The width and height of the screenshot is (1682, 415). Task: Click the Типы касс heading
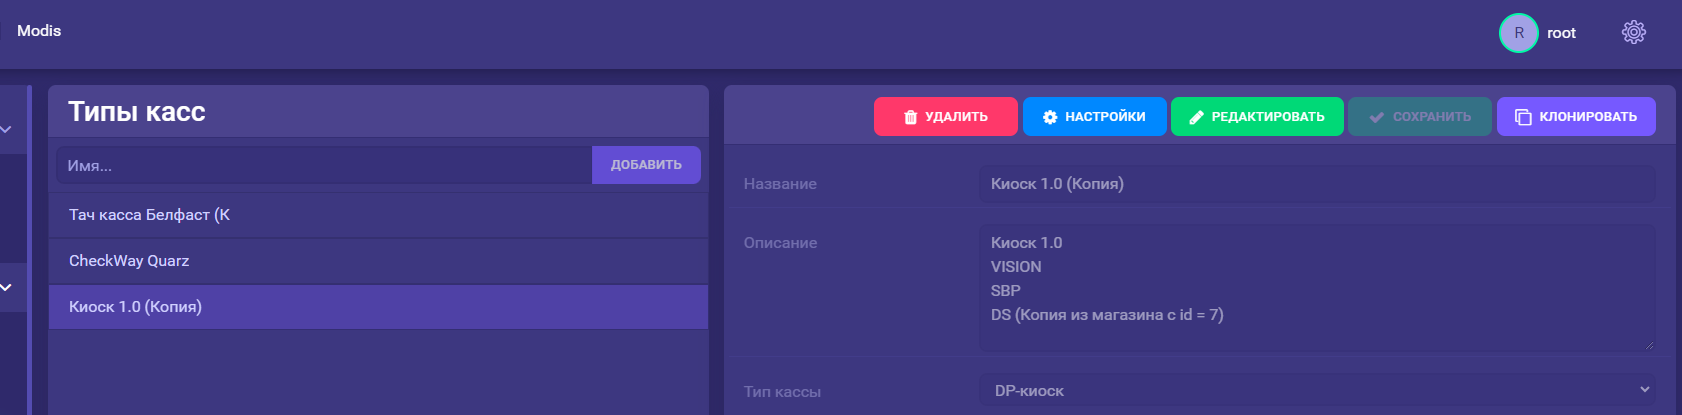(x=137, y=112)
